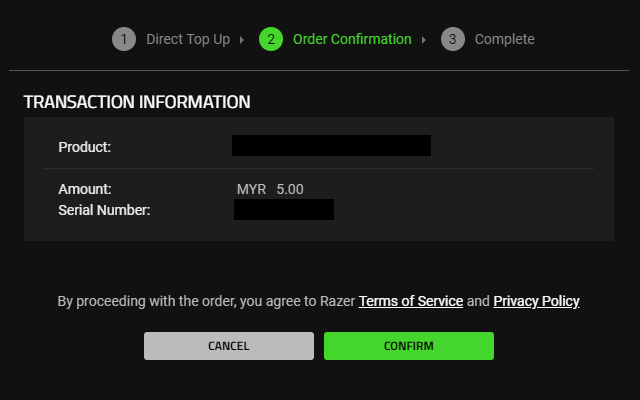Click the Complete step label
Screen dimensions: 640x400
[x=504, y=39]
